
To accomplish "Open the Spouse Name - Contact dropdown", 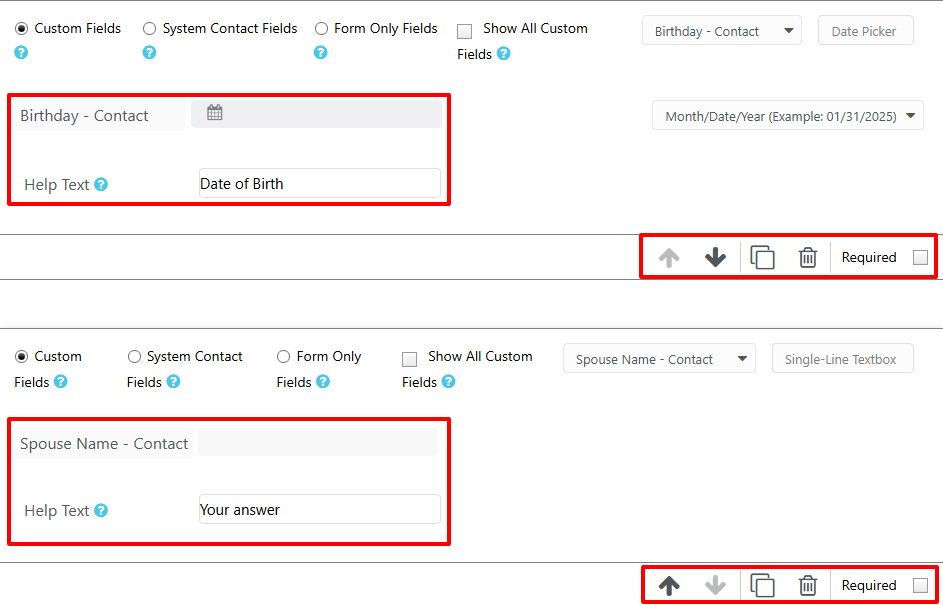I will click(x=659, y=358).
